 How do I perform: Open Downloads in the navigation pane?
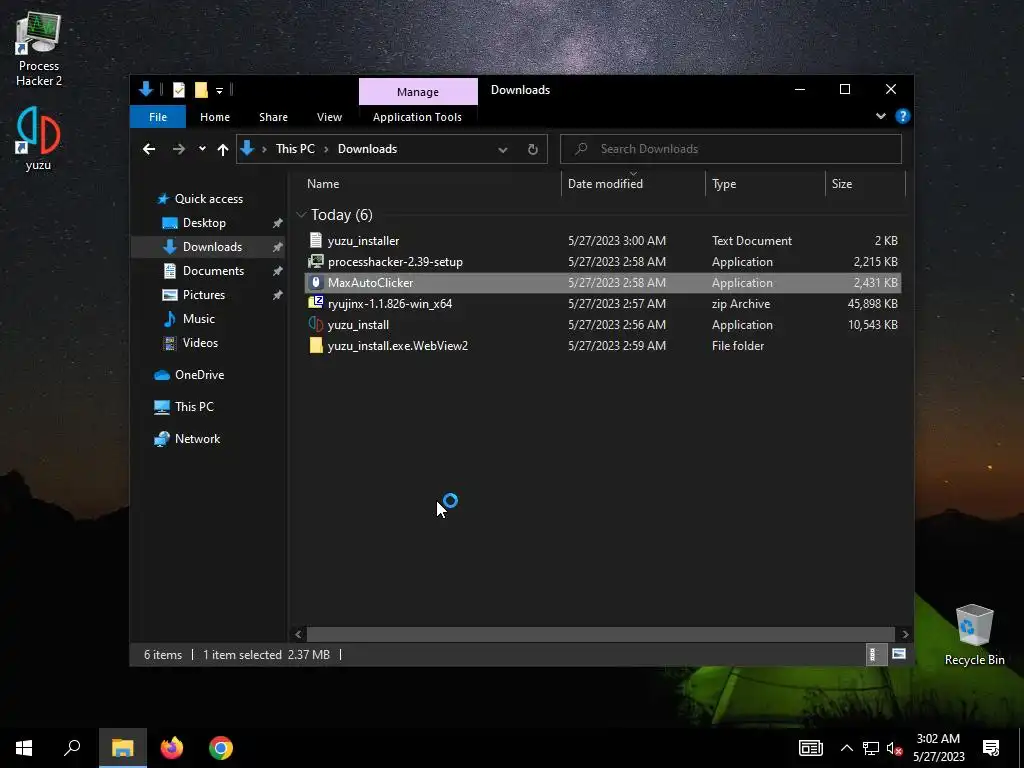coord(212,247)
